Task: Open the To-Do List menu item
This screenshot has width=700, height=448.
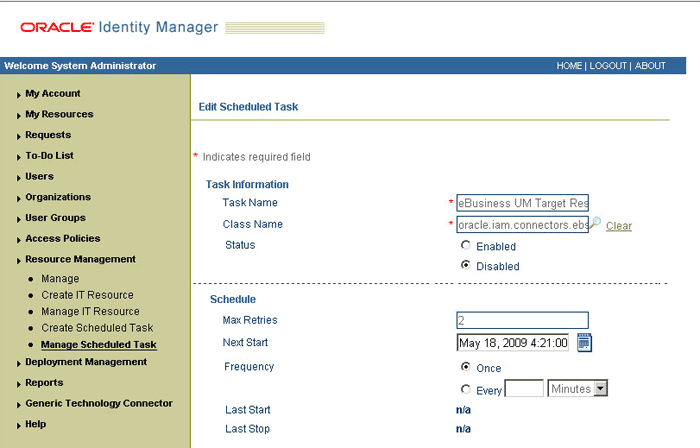Action: click(x=50, y=155)
